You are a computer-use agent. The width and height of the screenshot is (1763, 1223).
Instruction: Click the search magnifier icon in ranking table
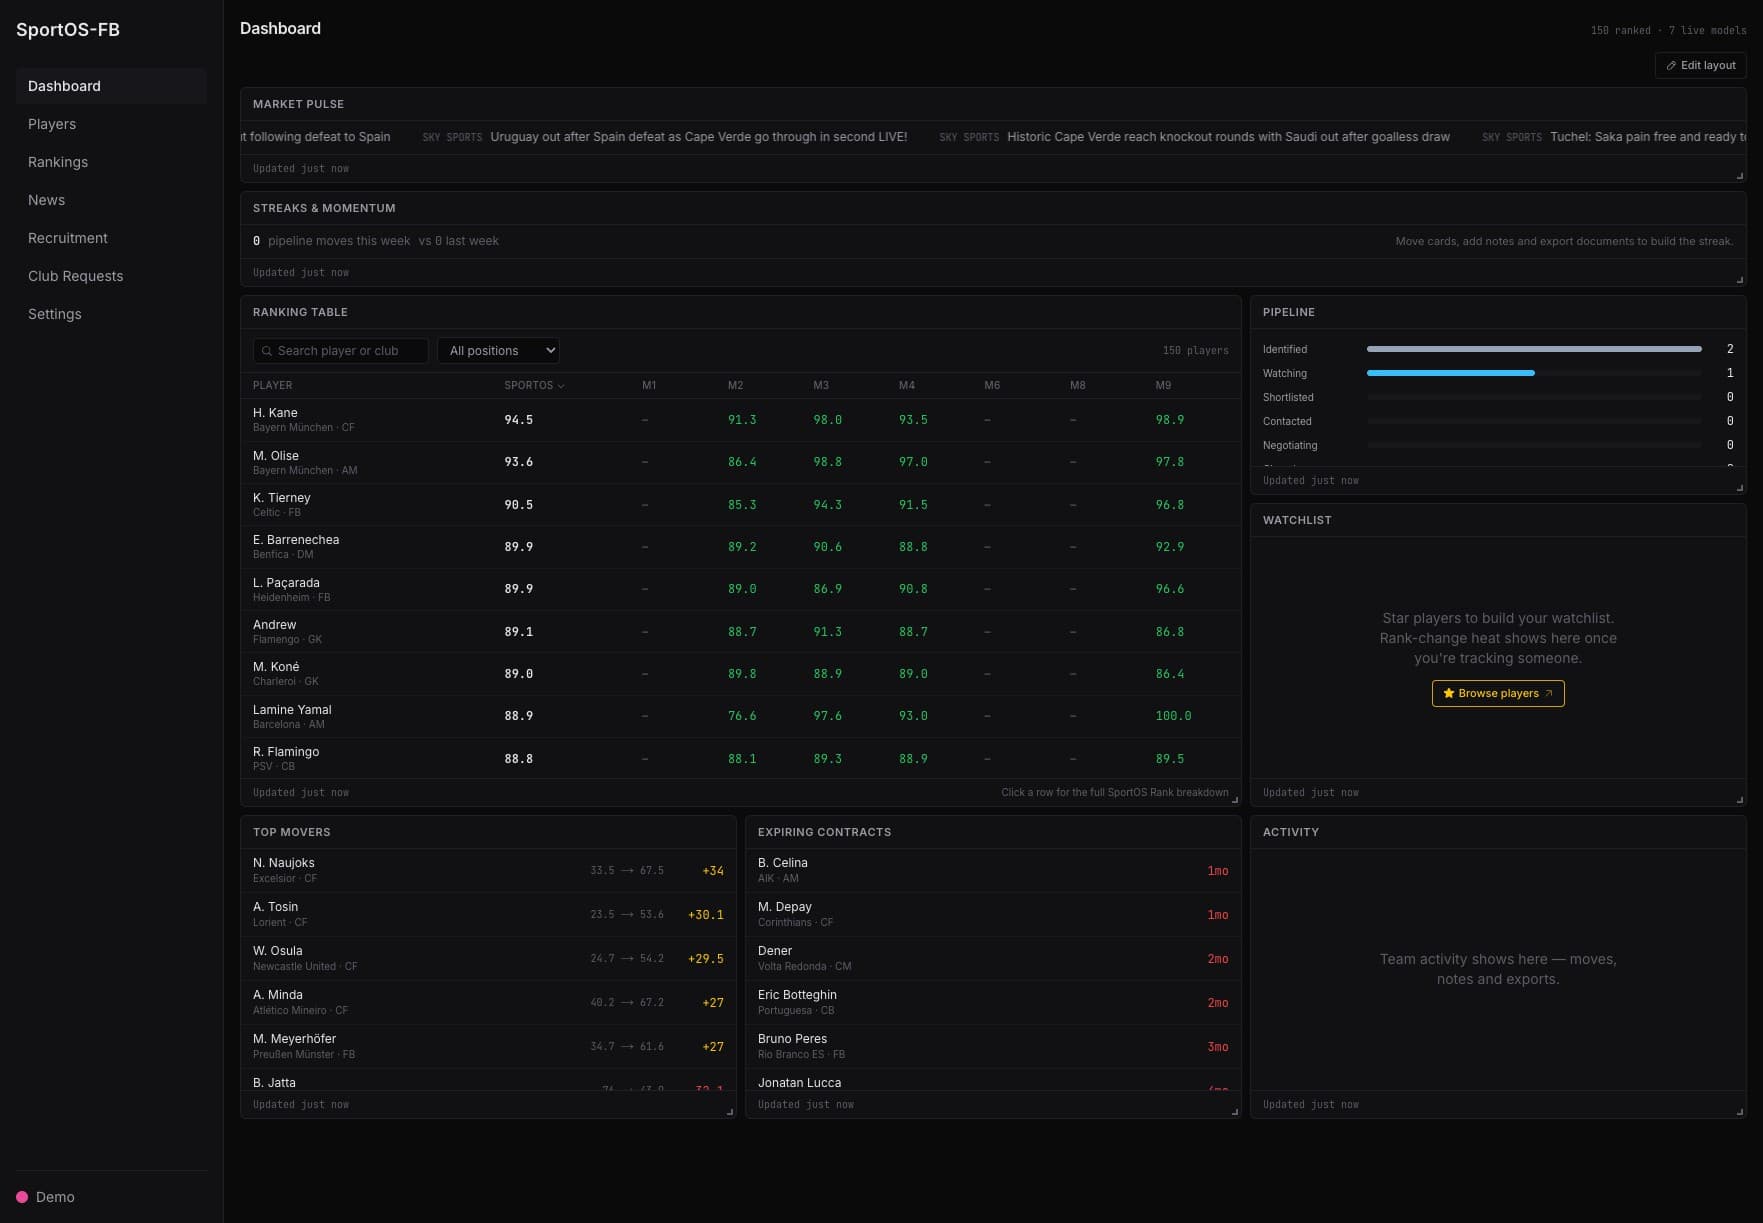tap(267, 351)
